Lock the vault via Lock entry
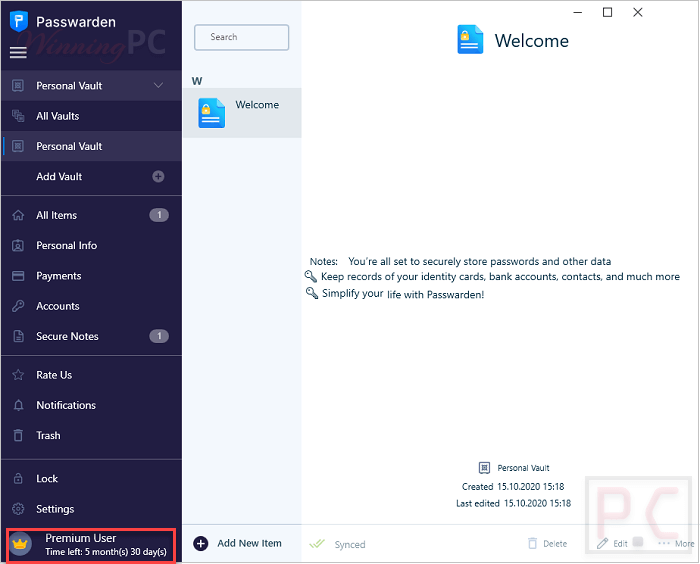The height and width of the screenshot is (564, 700). tap(91, 479)
